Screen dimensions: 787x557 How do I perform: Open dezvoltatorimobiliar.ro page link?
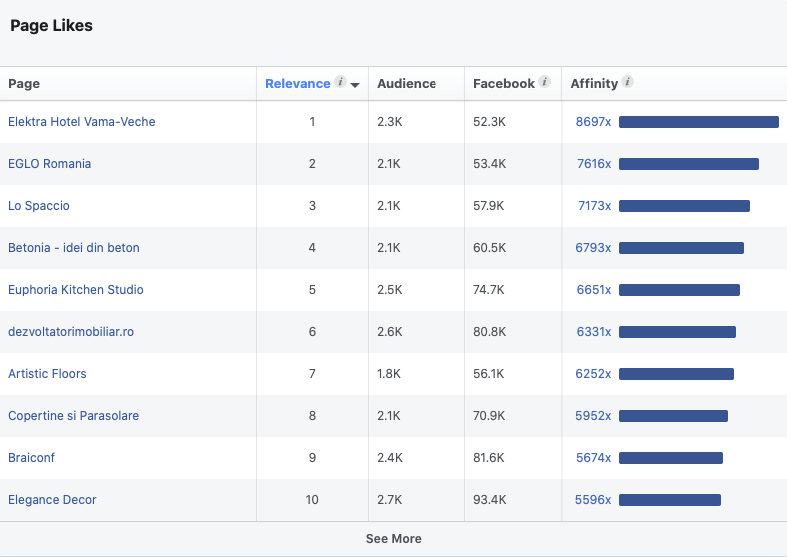pos(71,332)
